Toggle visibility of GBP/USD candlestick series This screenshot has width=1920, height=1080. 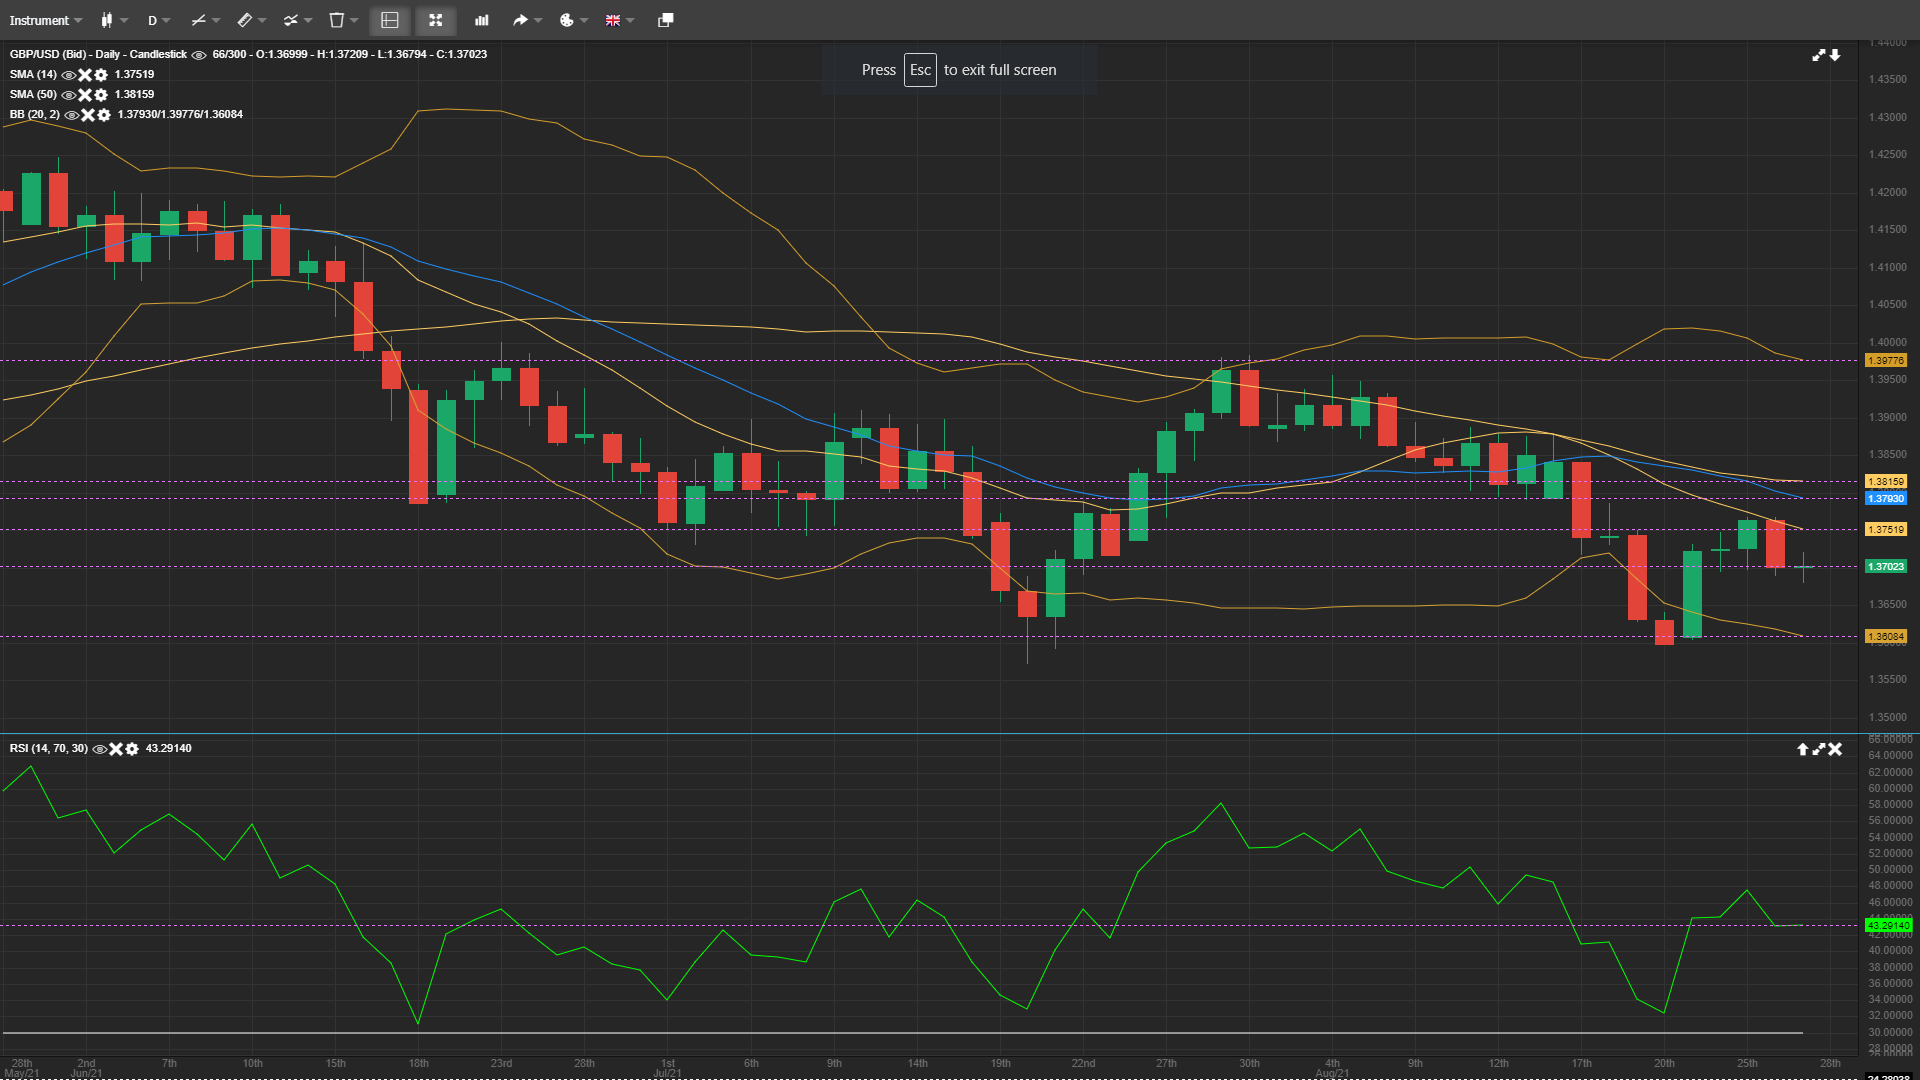coord(199,55)
